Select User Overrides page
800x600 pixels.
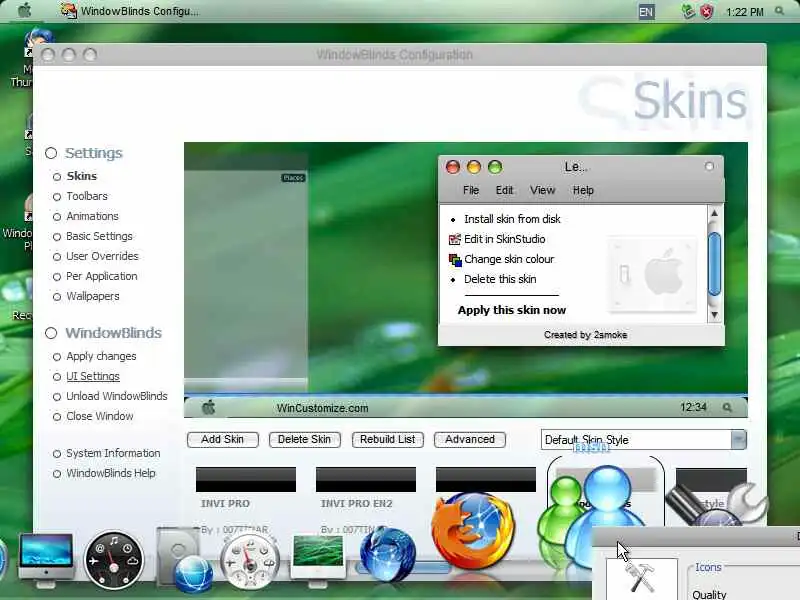(x=102, y=256)
